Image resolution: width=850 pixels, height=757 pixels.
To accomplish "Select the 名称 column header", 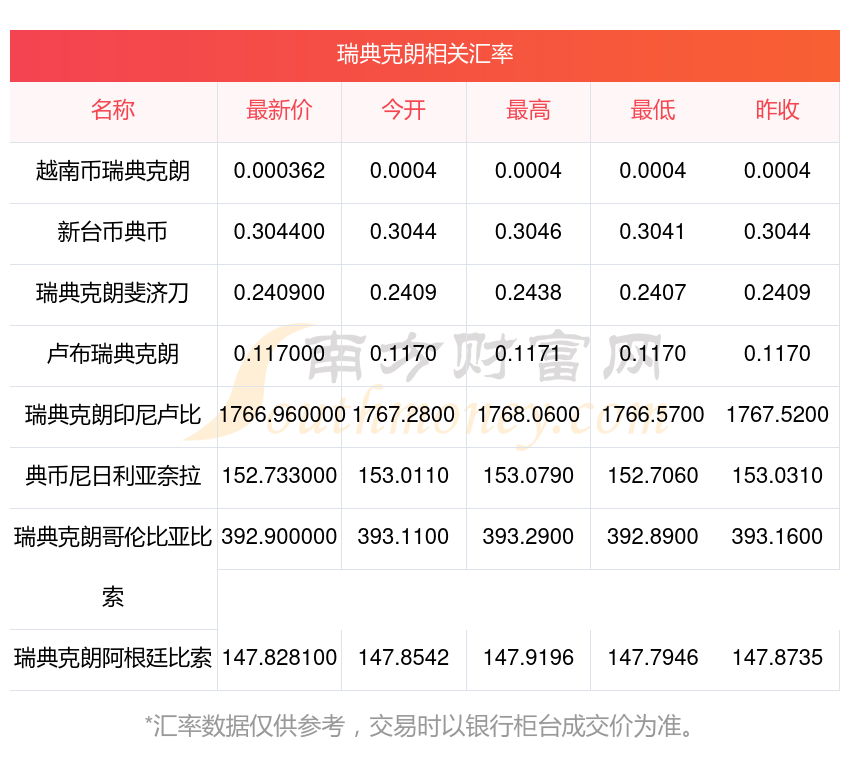I will 113,110.
